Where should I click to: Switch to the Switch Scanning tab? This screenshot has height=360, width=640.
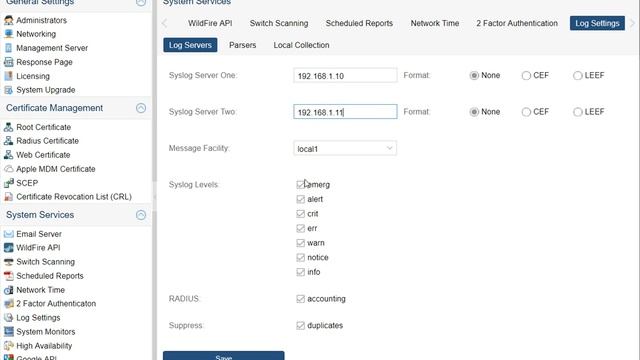pos(279,23)
